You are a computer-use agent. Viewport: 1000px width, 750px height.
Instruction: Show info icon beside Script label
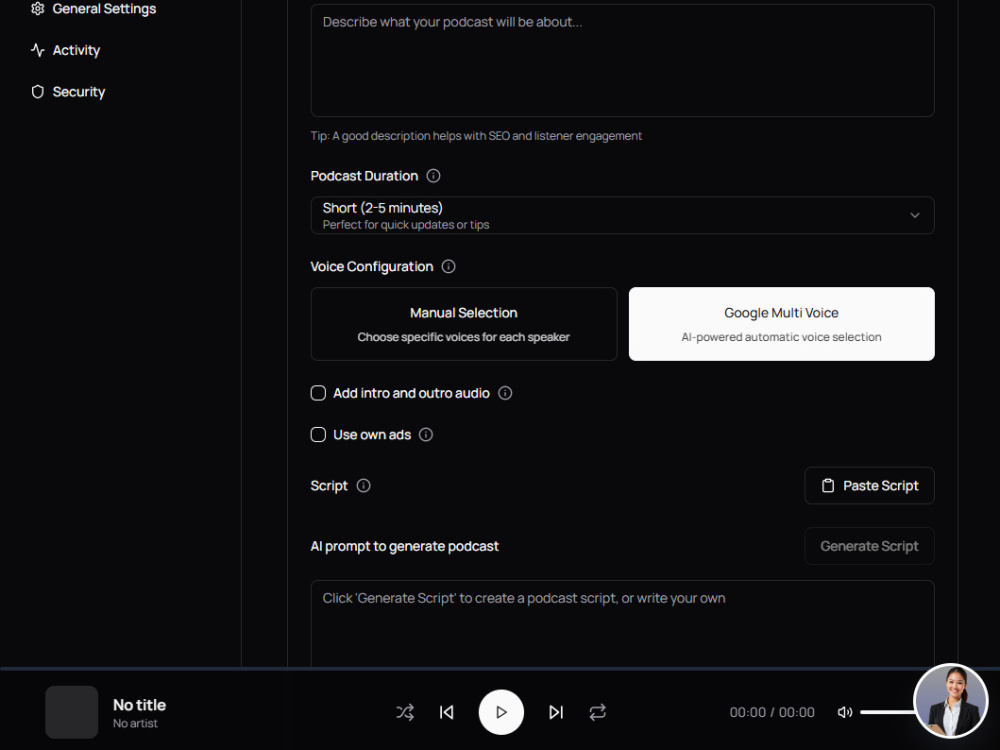(364, 486)
